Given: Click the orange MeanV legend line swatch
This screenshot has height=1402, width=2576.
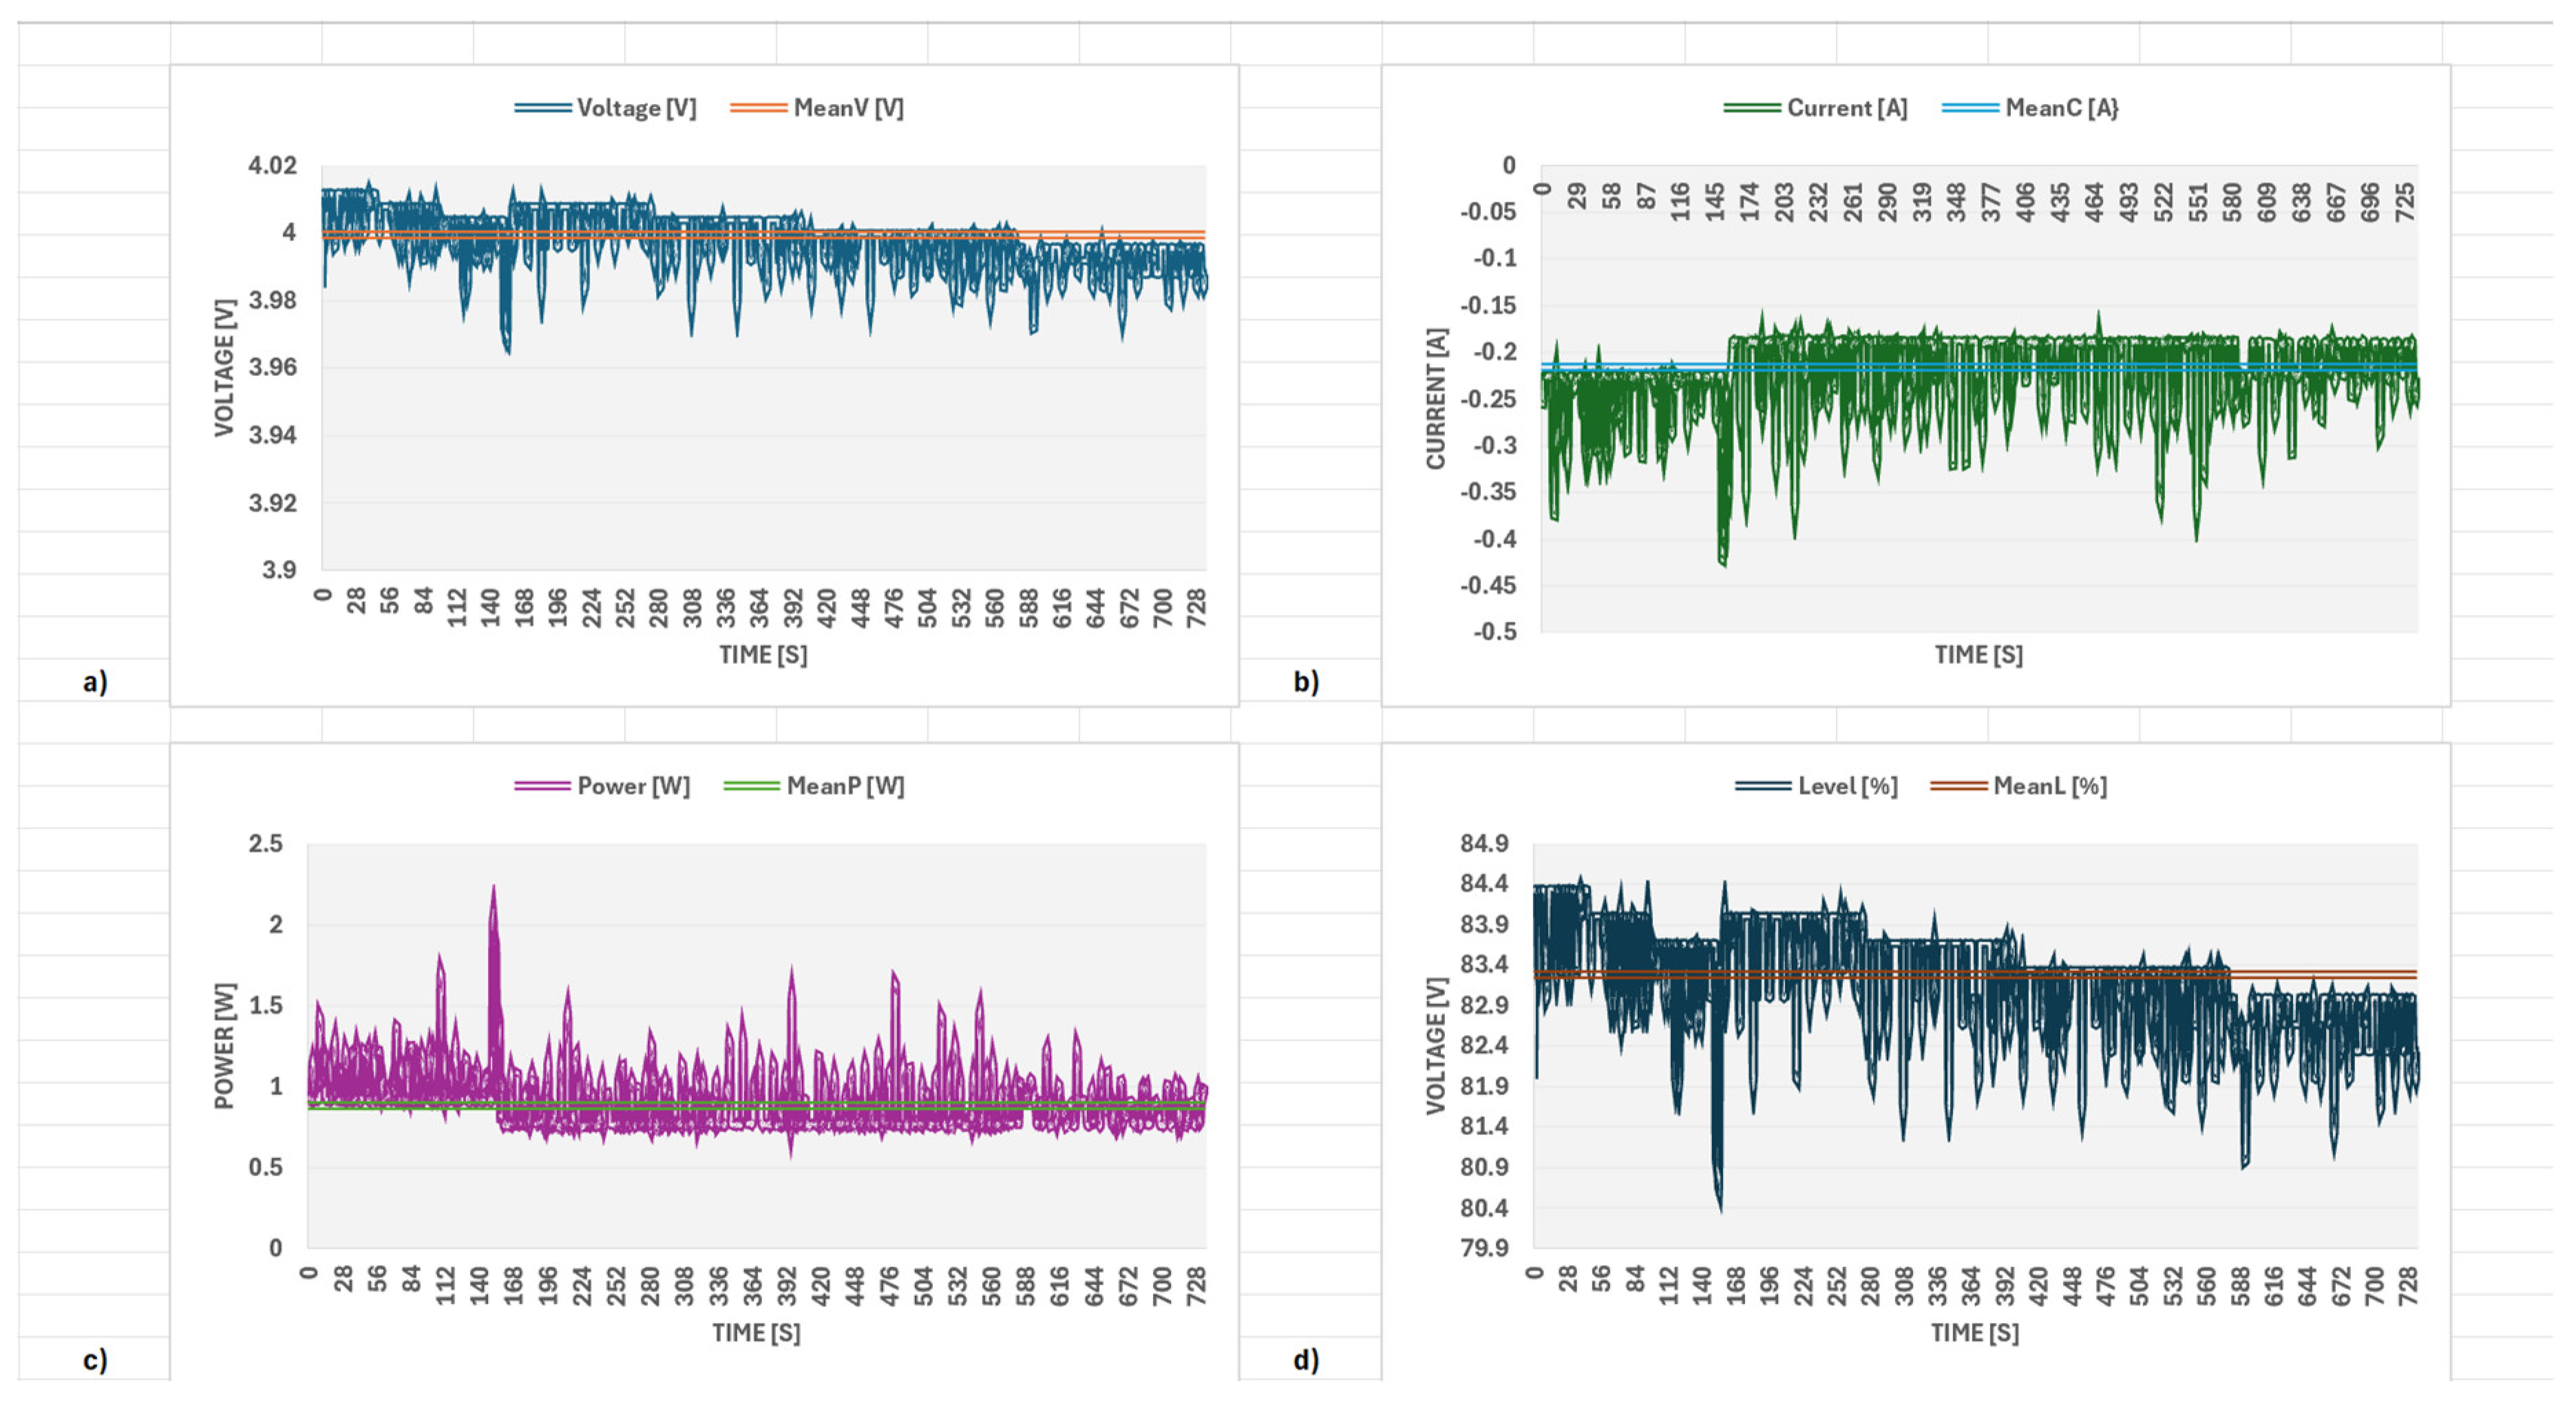Looking at the screenshot, I should click(758, 108).
